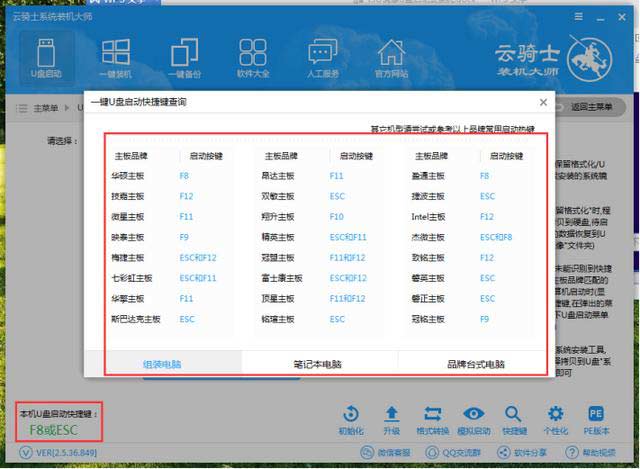Select the 富士康主板 row
Screen dimensions: 640x469
coord(320,278)
